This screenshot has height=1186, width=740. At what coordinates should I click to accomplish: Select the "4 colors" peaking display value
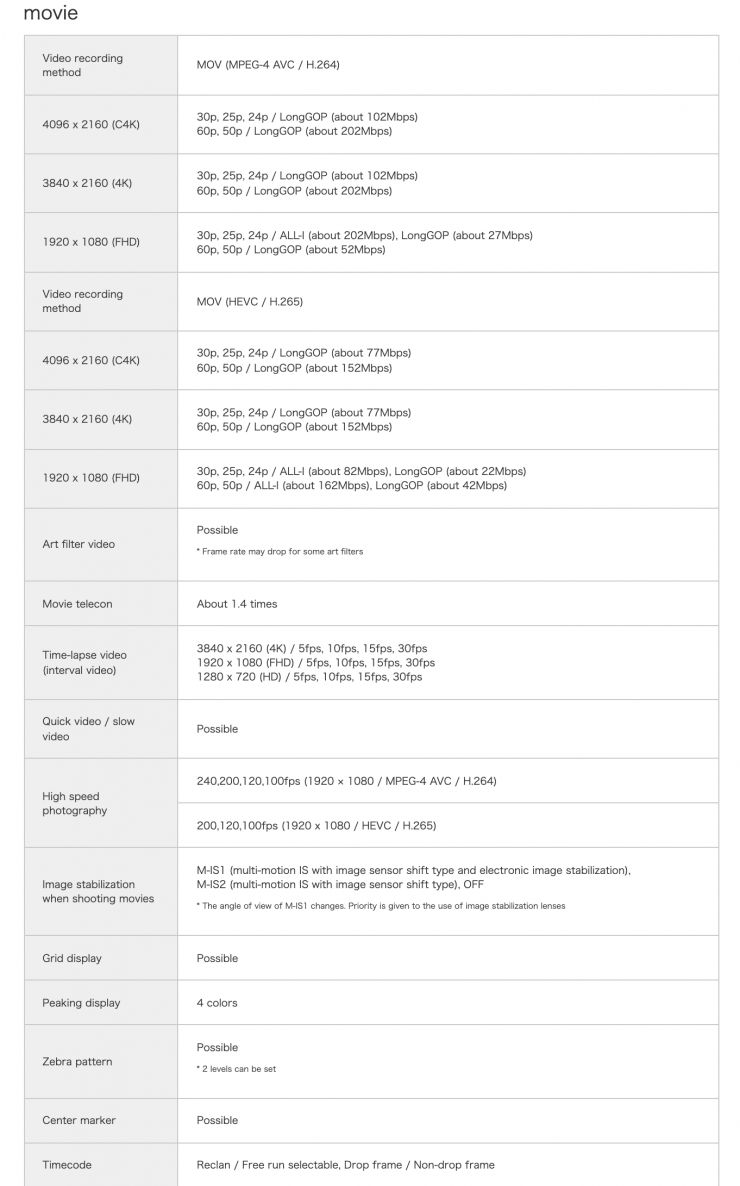pyautogui.click(x=217, y=1003)
